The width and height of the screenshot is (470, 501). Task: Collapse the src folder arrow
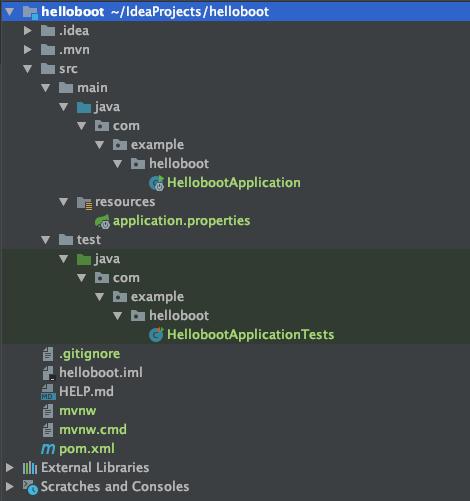pos(28,69)
